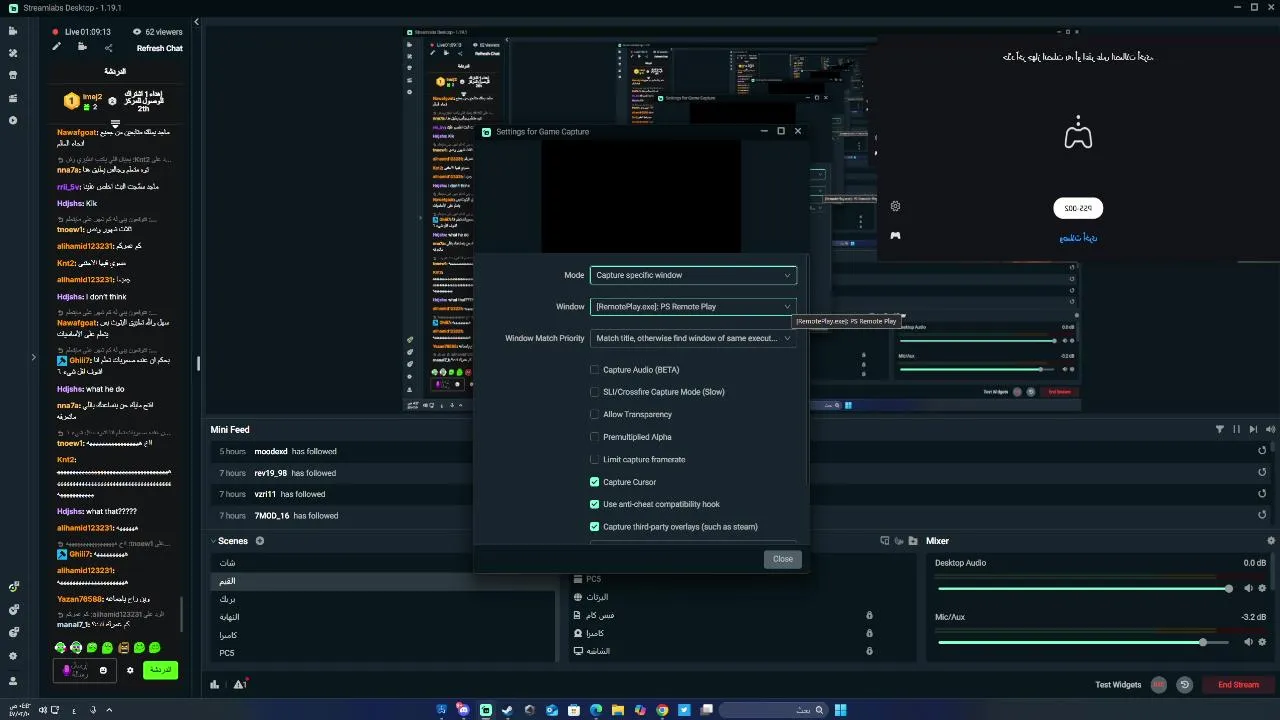Mute Mini Feed alert sounds
This screenshot has width=1280, height=720.
(1271, 429)
